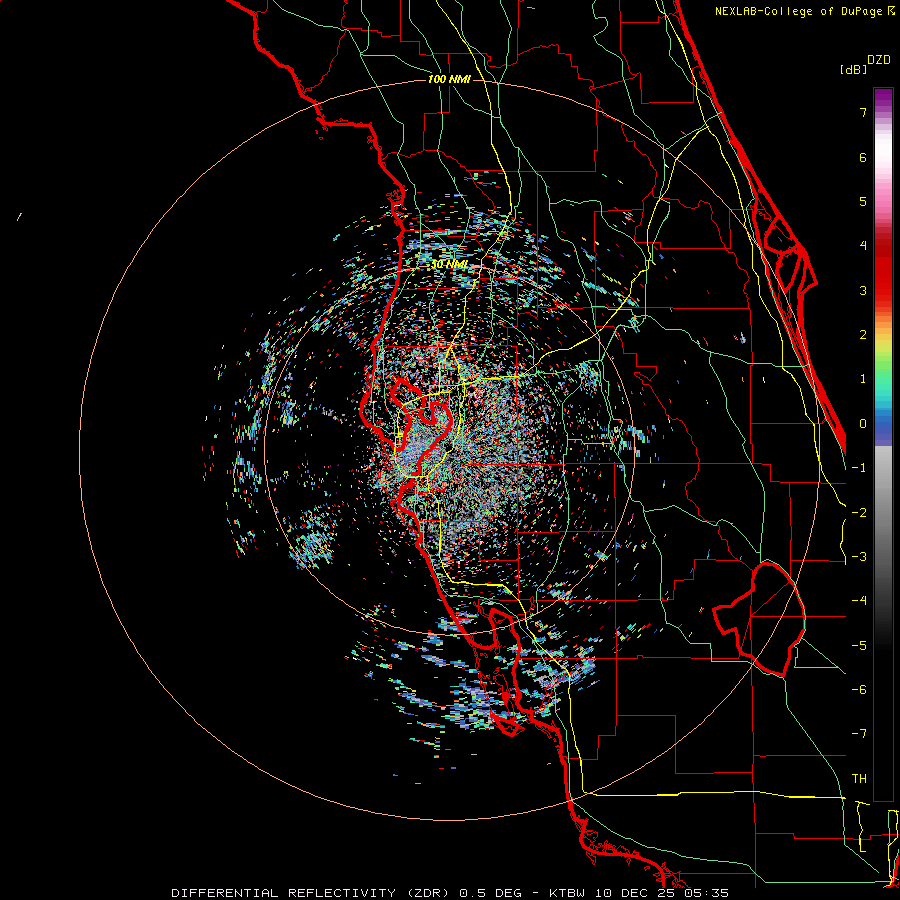The height and width of the screenshot is (900, 900).
Task: Click the 7 dB color scale label
Action: point(863,112)
